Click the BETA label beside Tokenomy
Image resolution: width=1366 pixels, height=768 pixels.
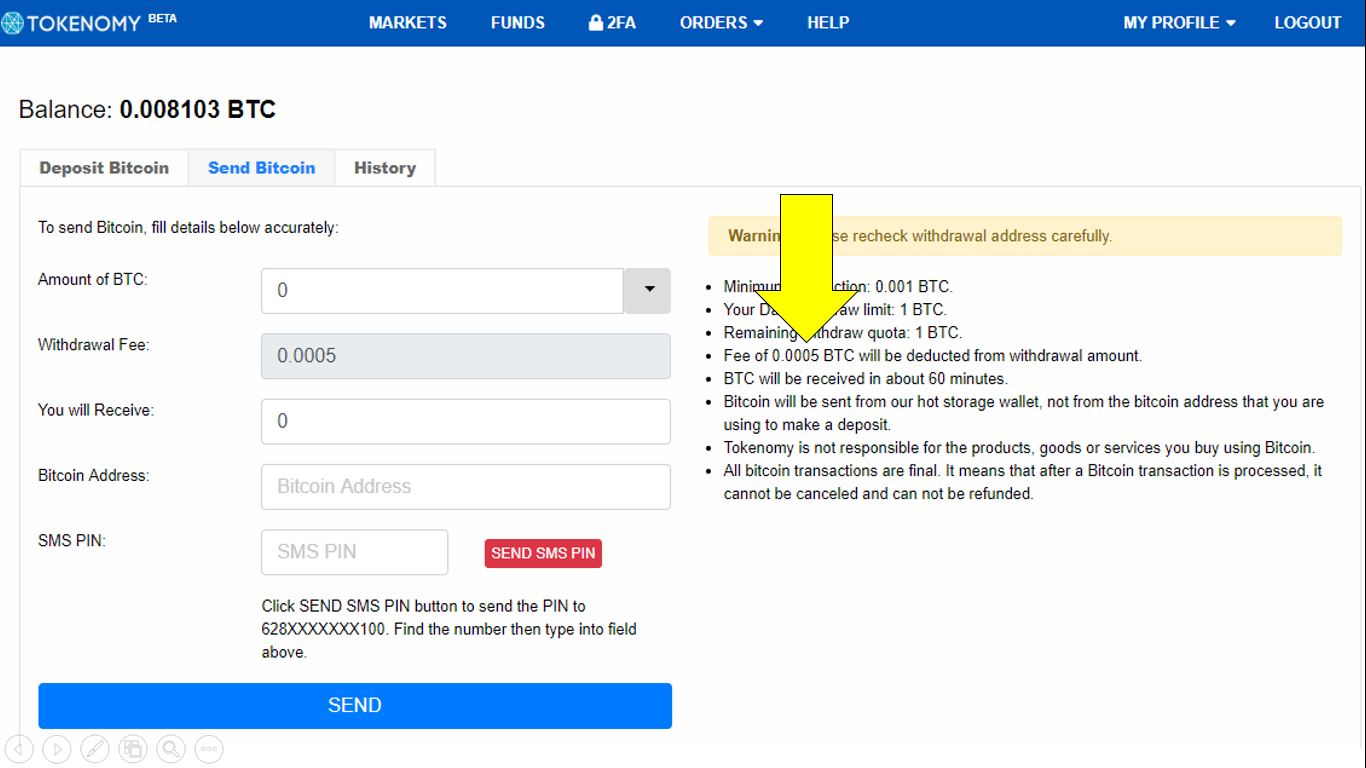(x=162, y=18)
